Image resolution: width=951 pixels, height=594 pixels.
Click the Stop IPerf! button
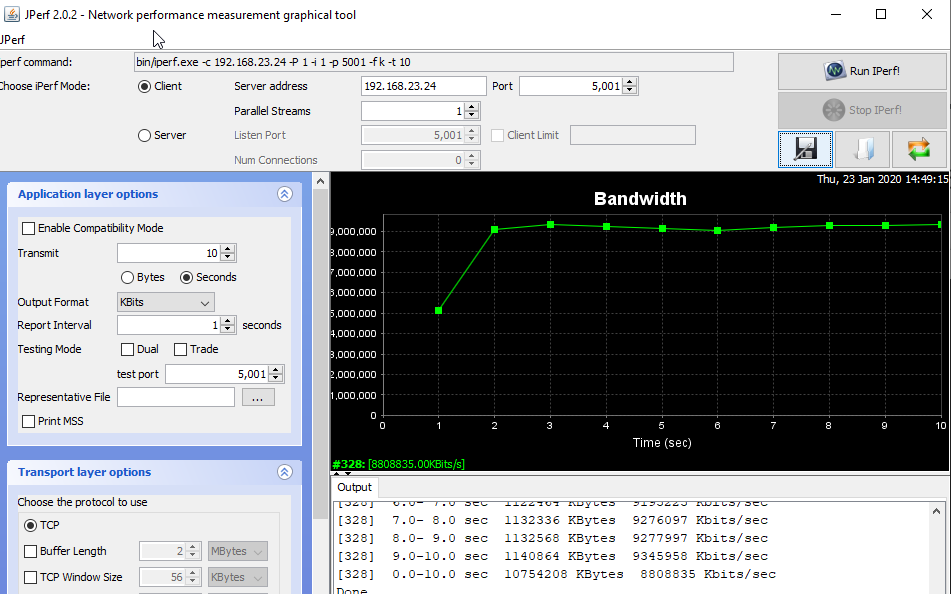click(862, 110)
